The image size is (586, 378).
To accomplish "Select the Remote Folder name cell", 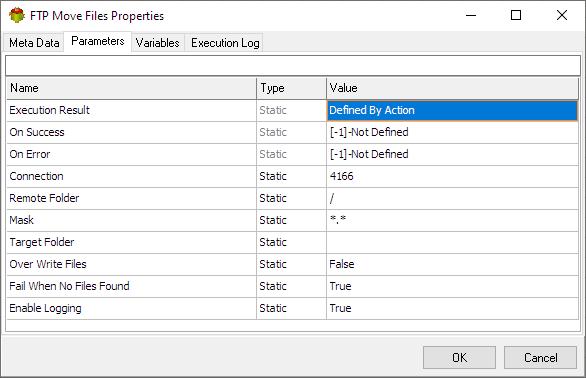I will pos(131,199).
